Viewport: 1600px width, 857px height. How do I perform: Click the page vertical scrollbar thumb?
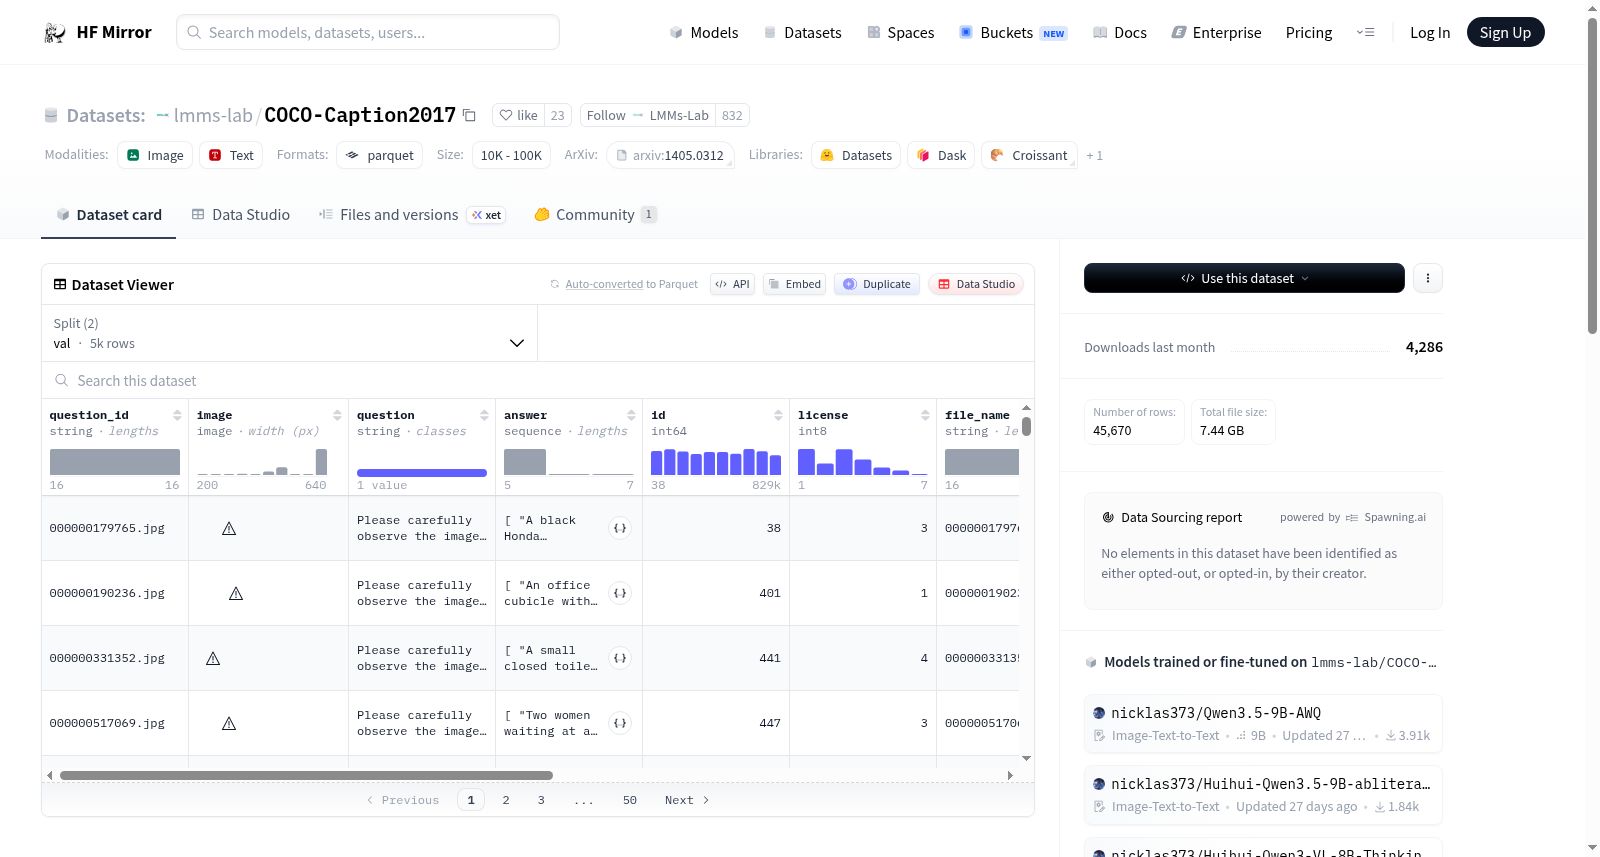1593,175
